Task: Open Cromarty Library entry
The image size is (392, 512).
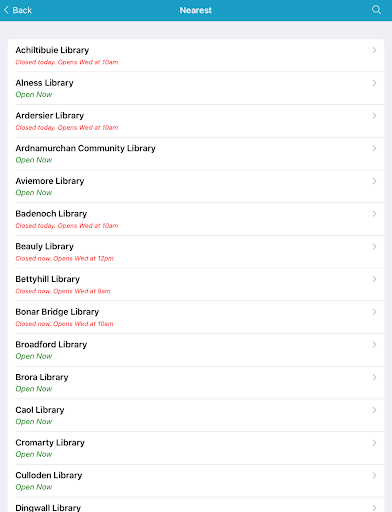Action: (x=196, y=448)
